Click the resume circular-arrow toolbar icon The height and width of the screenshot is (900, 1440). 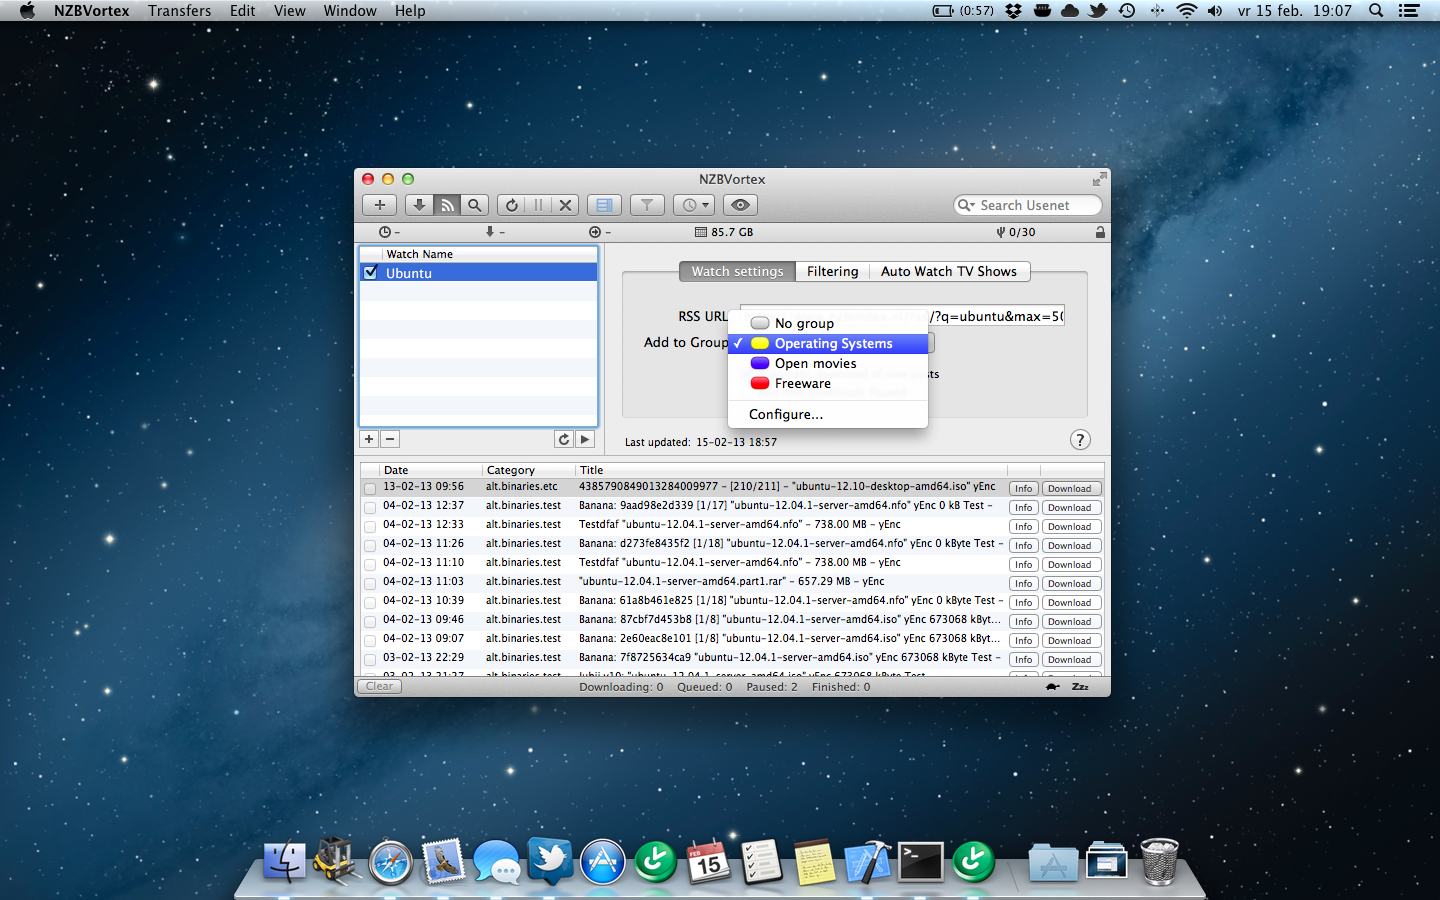tap(511, 205)
